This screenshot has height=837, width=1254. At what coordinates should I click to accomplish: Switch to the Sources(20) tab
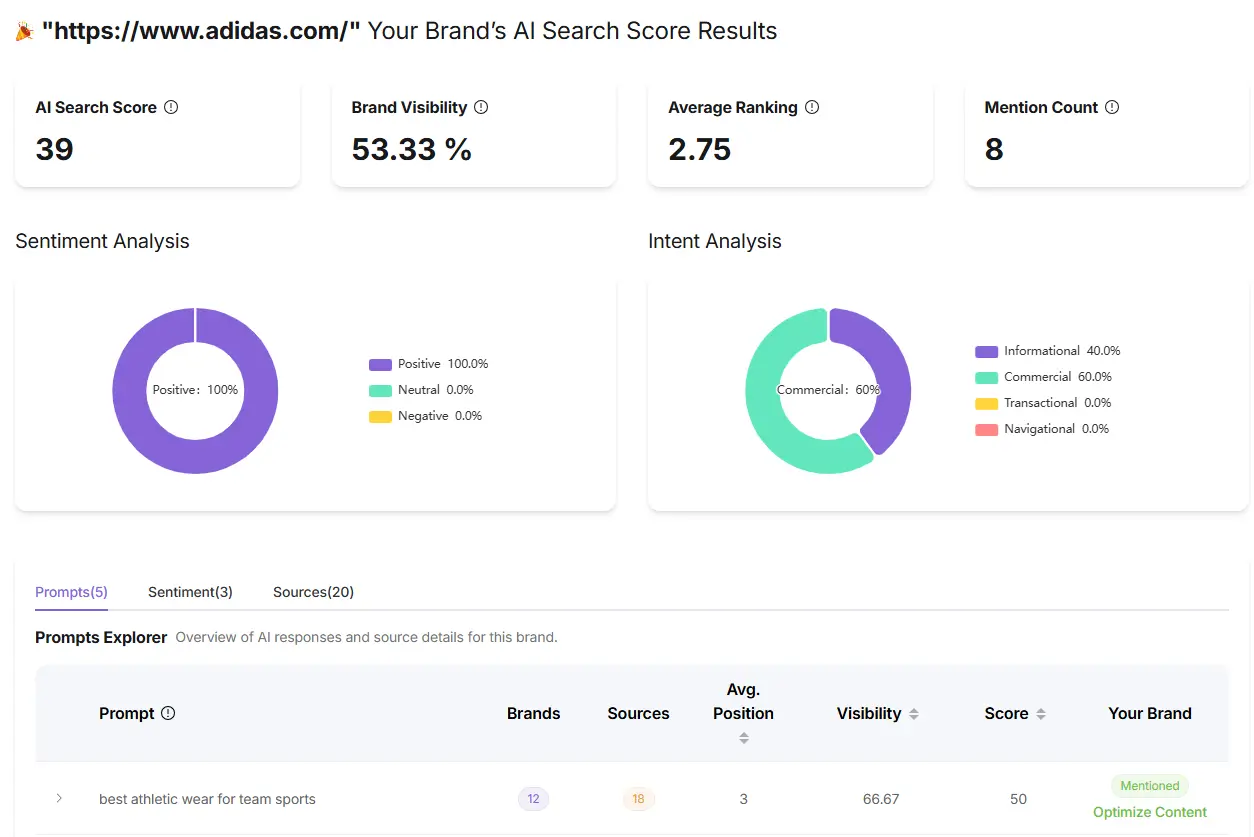(x=313, y=592)
